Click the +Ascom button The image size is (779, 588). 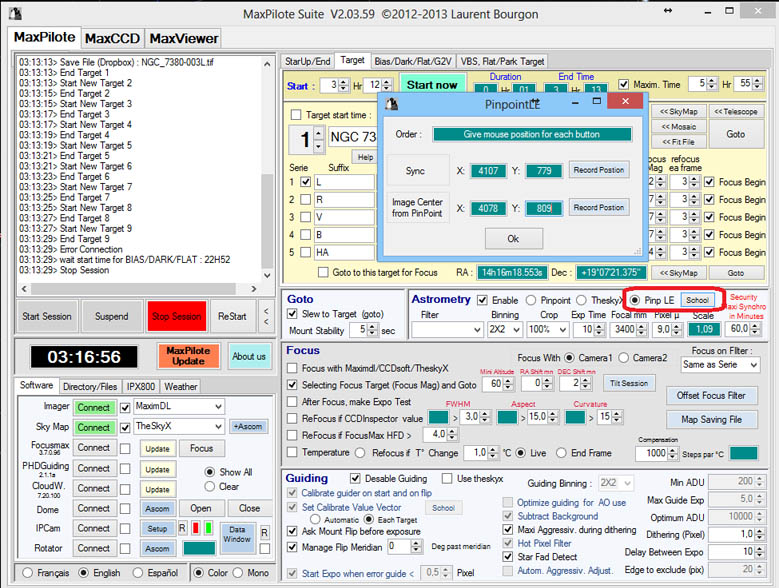(248, 427)
